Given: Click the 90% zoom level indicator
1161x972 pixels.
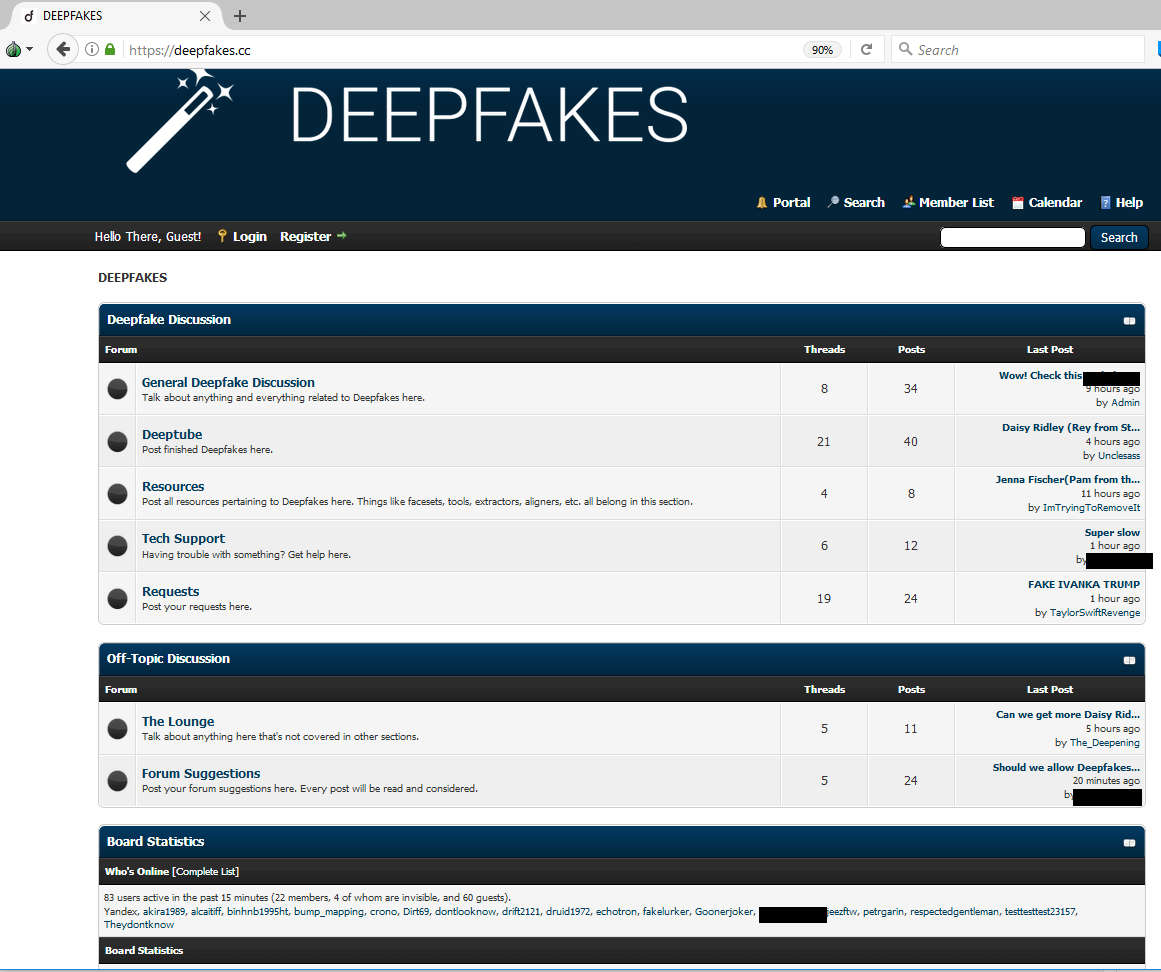Looking at the screenshot, I should click(x=822, y=50).
